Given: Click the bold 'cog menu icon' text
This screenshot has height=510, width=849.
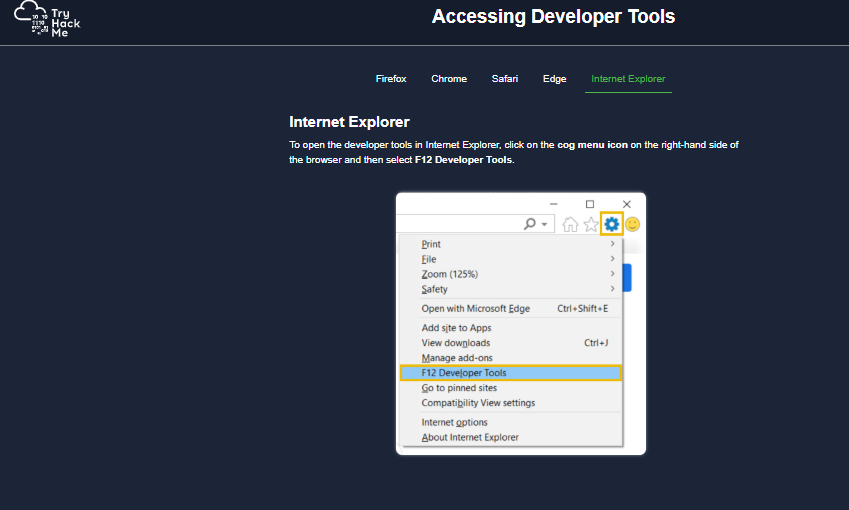Looking at the screenshot, I should point(592,145).
